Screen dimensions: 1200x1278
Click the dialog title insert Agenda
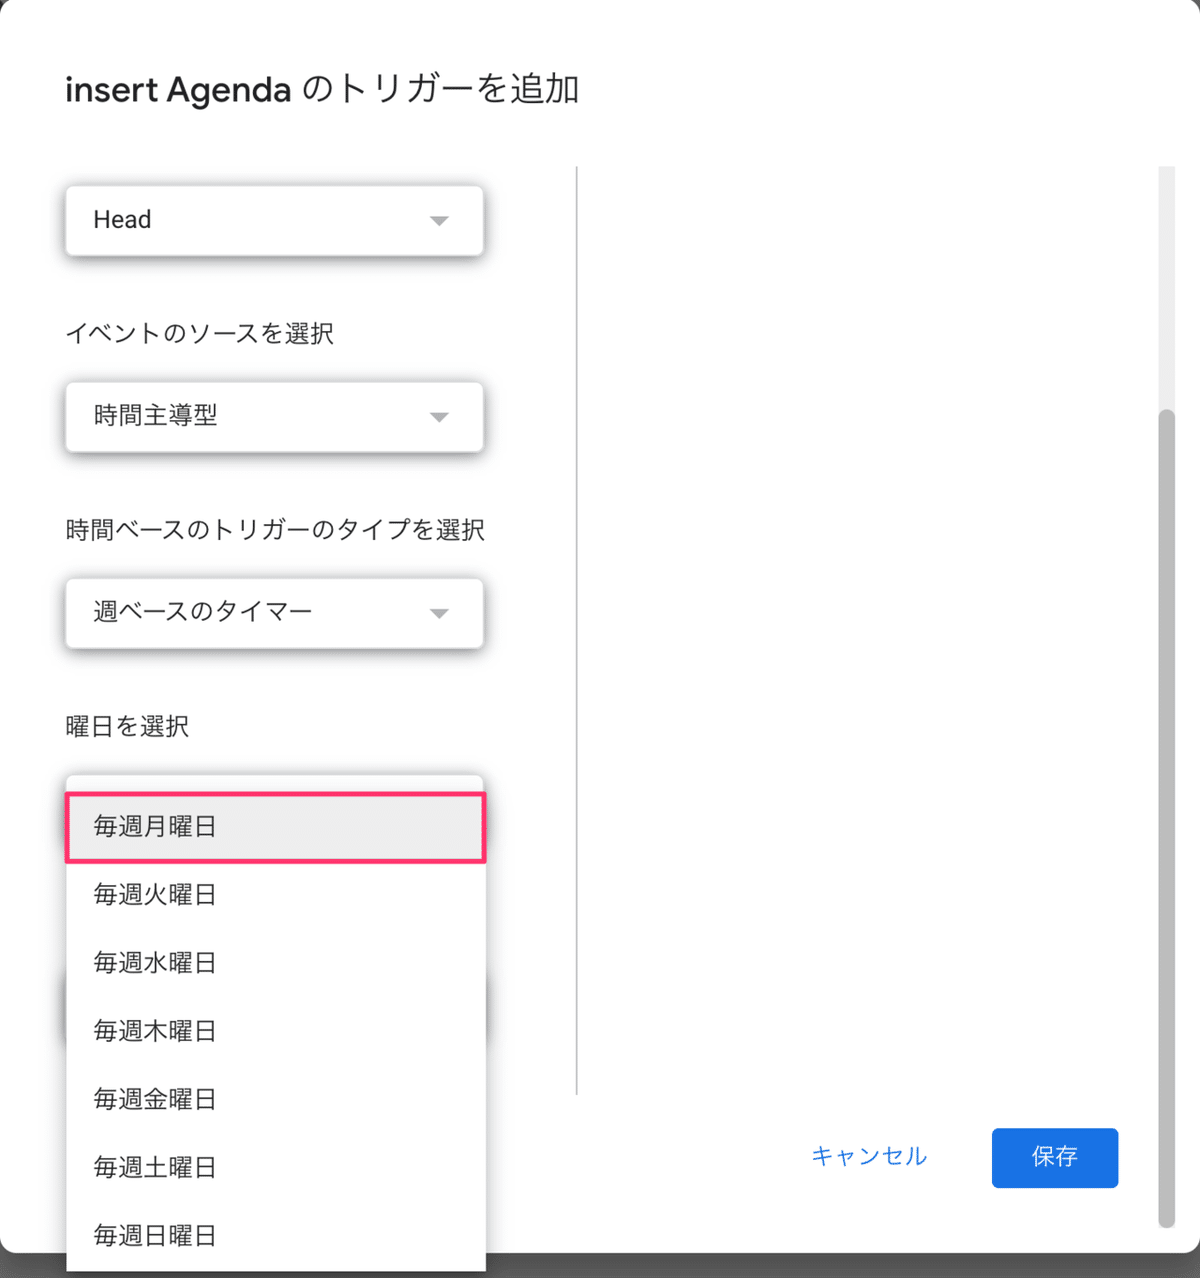323,90
